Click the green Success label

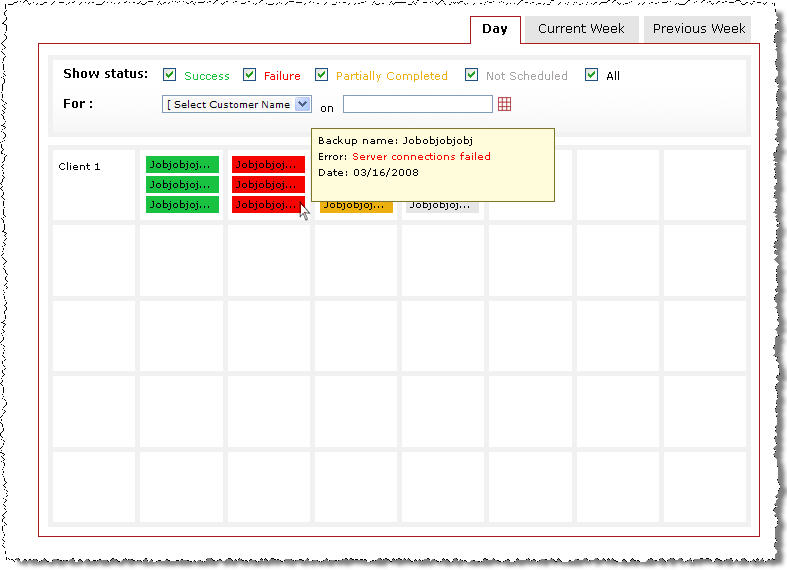pos(207,76)
